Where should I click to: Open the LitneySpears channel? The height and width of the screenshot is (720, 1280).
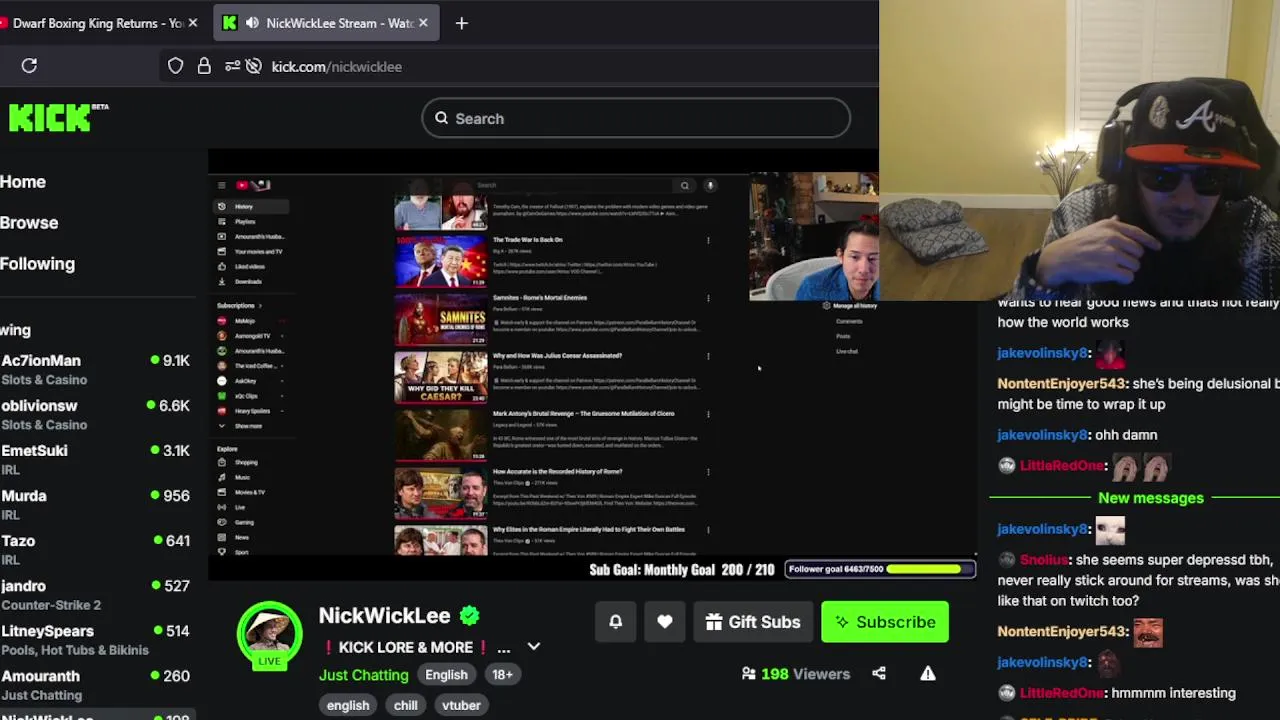click(x=97, y=639)
